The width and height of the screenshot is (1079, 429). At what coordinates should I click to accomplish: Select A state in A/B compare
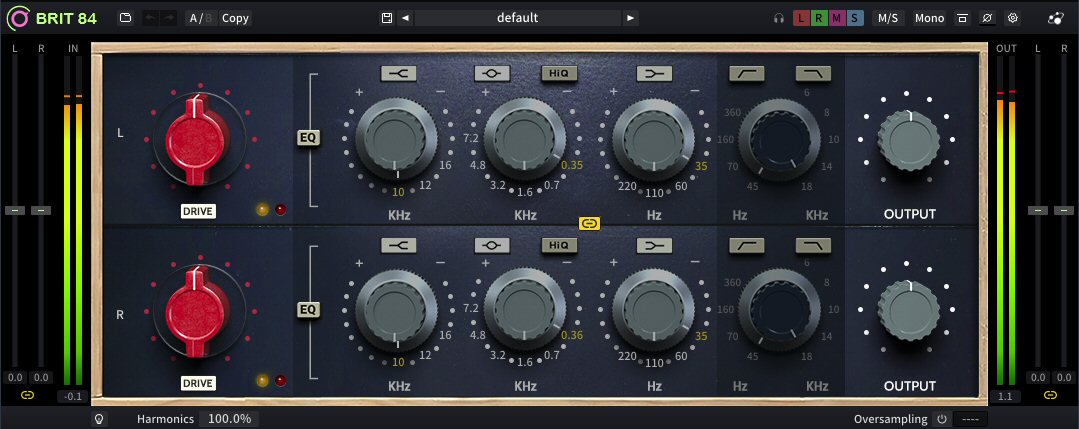pyautogui.click(x=193, y=18)
